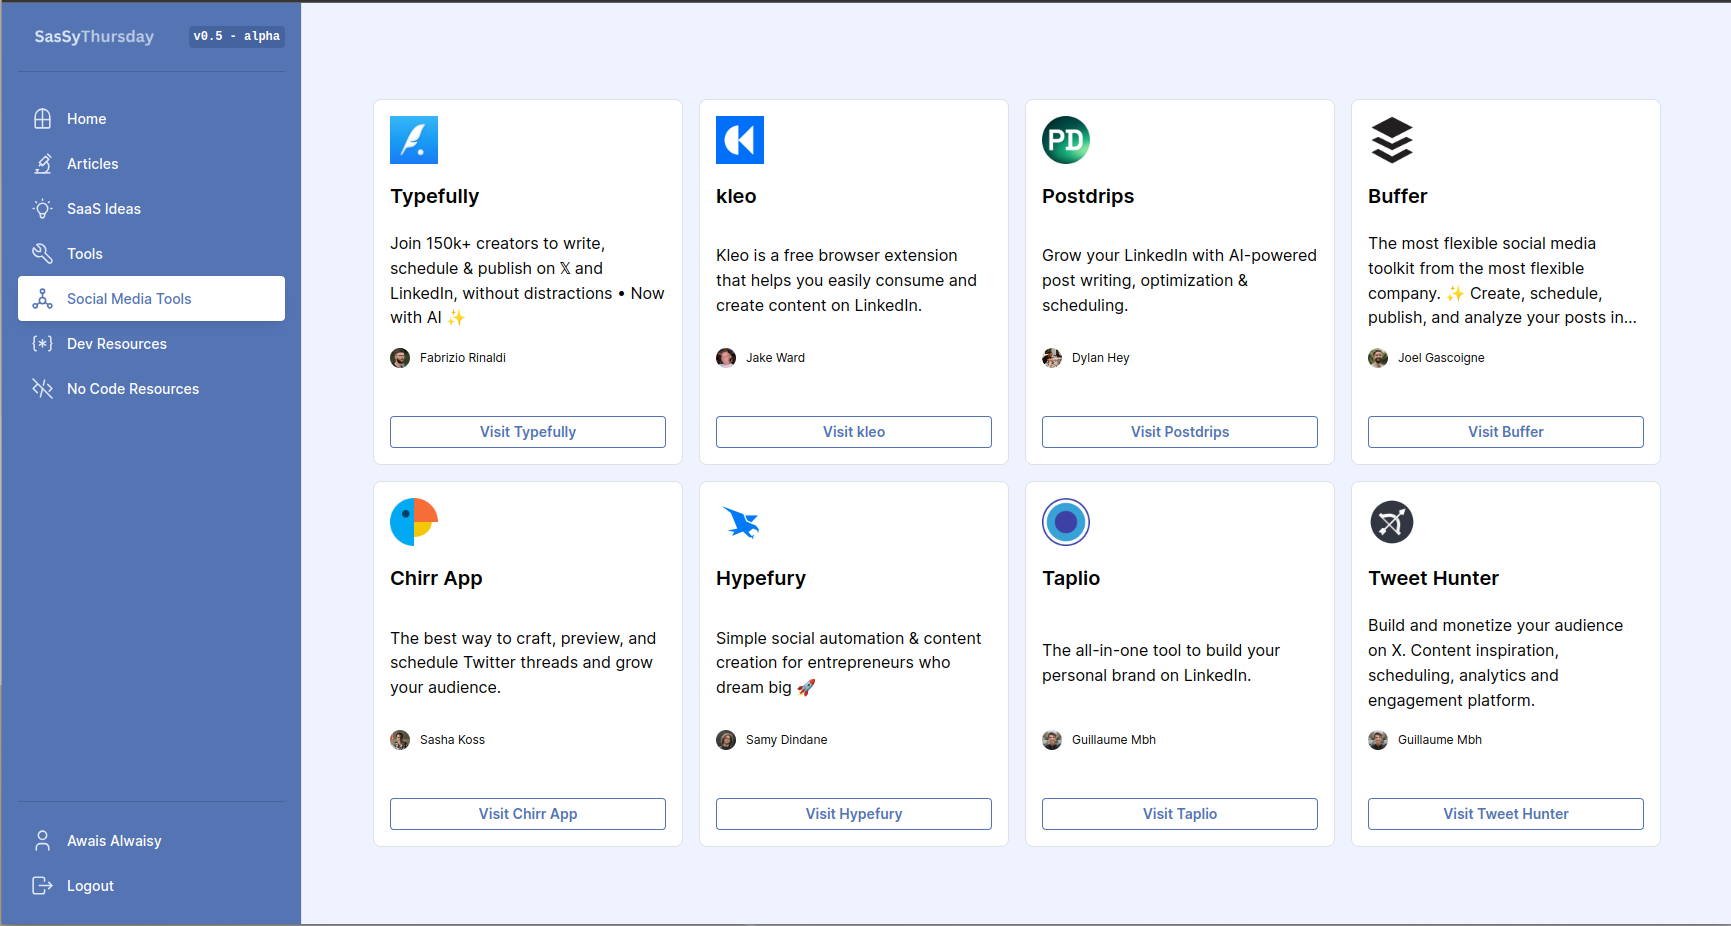
Task: Click the Buffer stacked layers logo
Action: tap(1392, 140)
